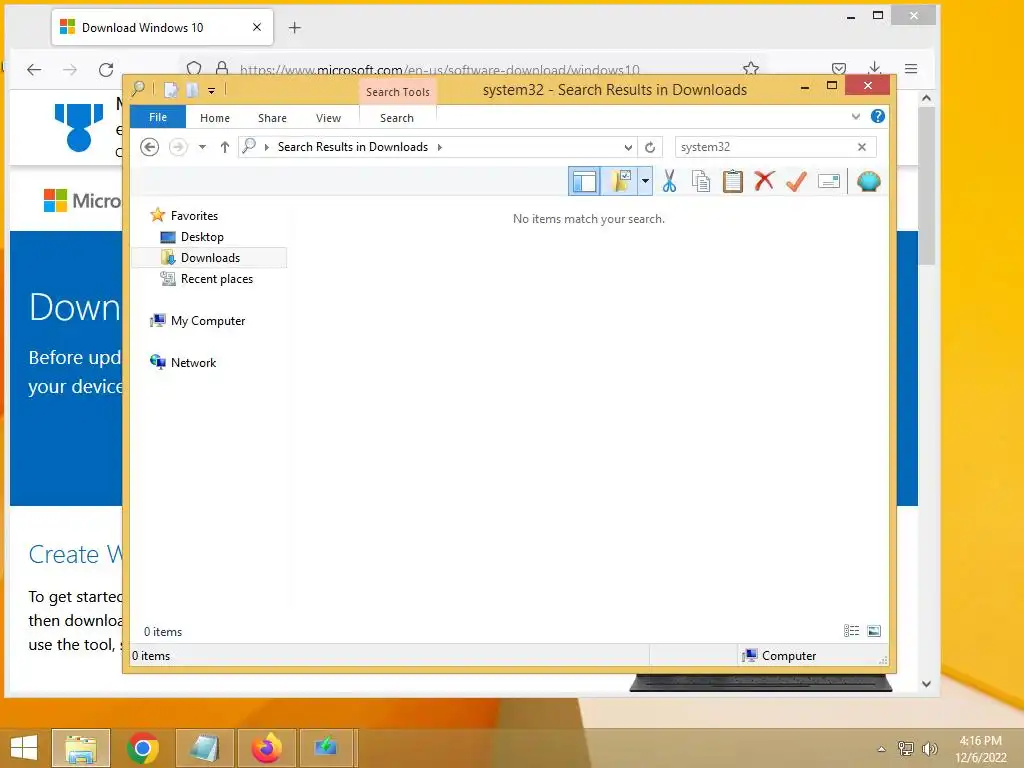Open the Search ribbon tab
Screen dimensions: 1024x768
[397, 118]
